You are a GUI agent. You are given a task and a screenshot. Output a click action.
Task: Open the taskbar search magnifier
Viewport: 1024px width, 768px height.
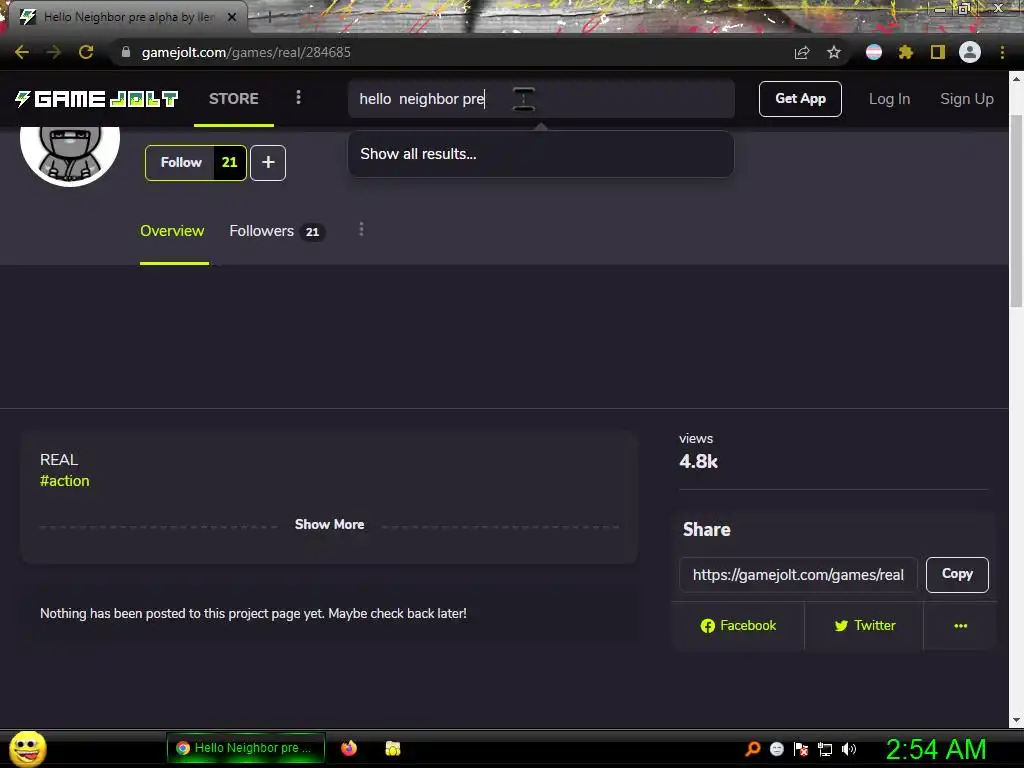click(x=752, y=748)
